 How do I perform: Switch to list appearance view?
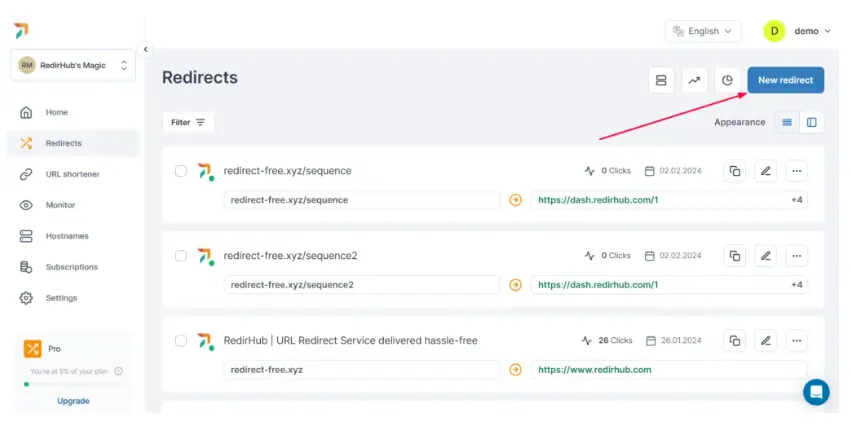click(x=787, y=123)
